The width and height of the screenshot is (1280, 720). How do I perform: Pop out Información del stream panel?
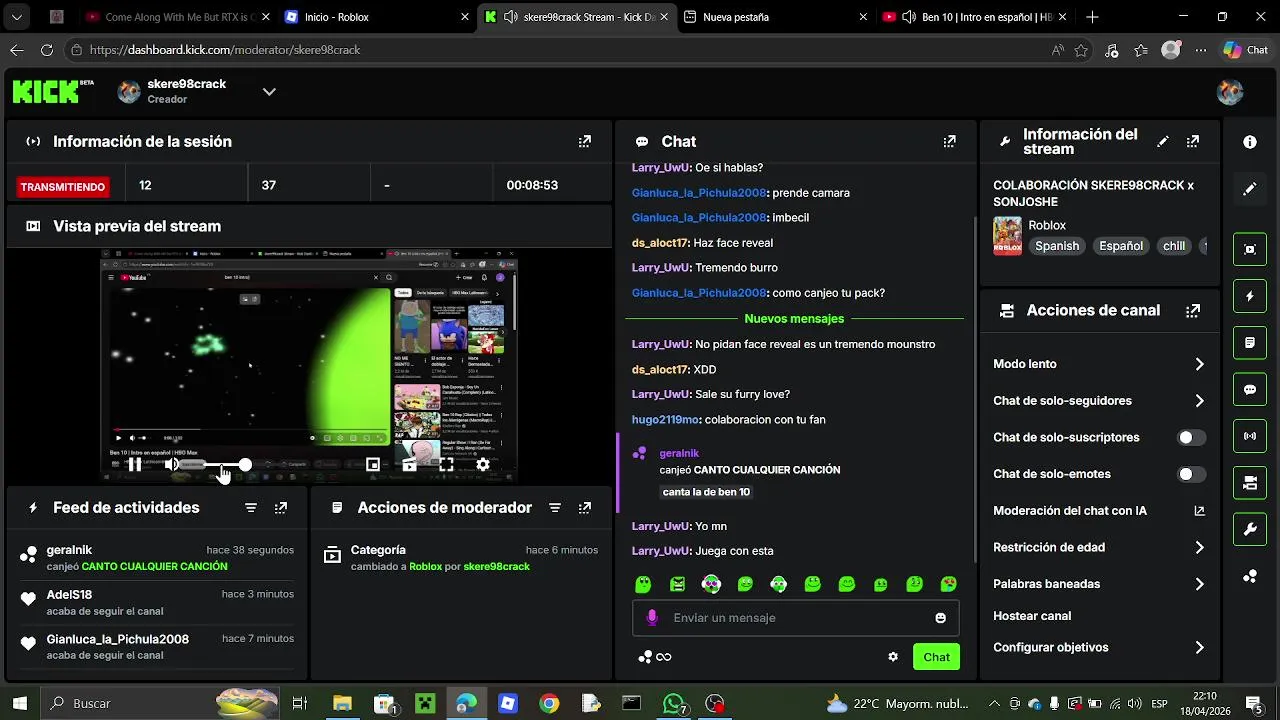(x=1193, y=142)
